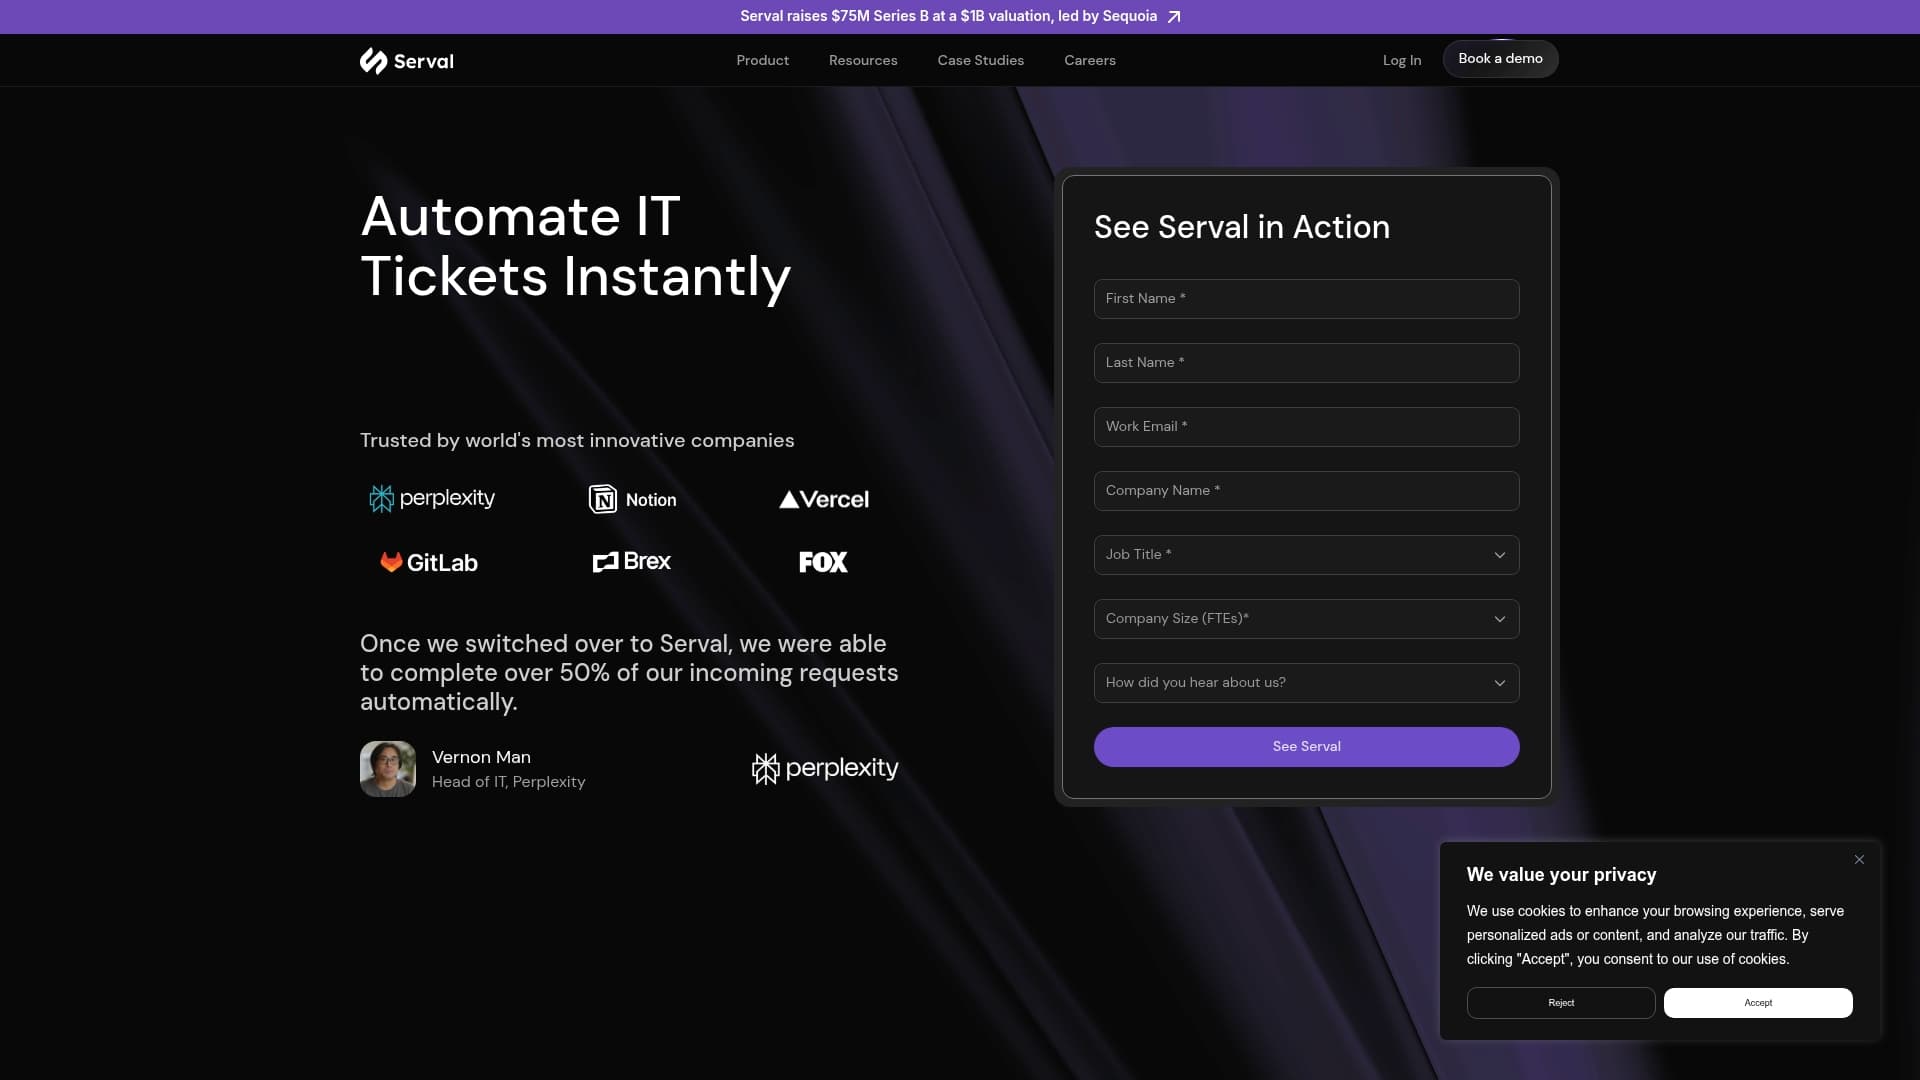The image size is (1920, 1080).
Task: Click the FOX logo
Action: (x=823, y=562)
